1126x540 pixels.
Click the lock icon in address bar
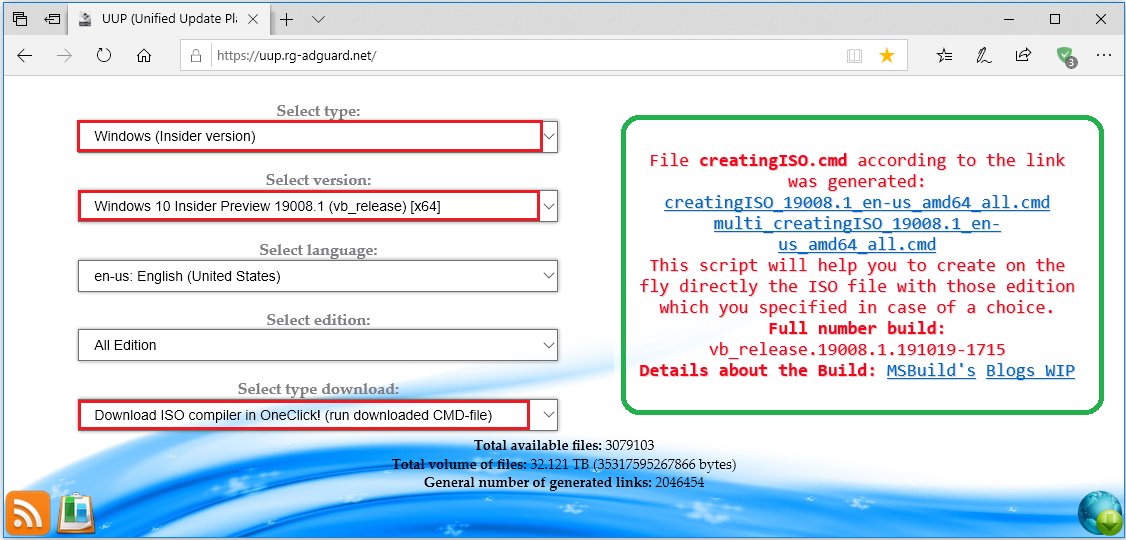click(195, 56)
